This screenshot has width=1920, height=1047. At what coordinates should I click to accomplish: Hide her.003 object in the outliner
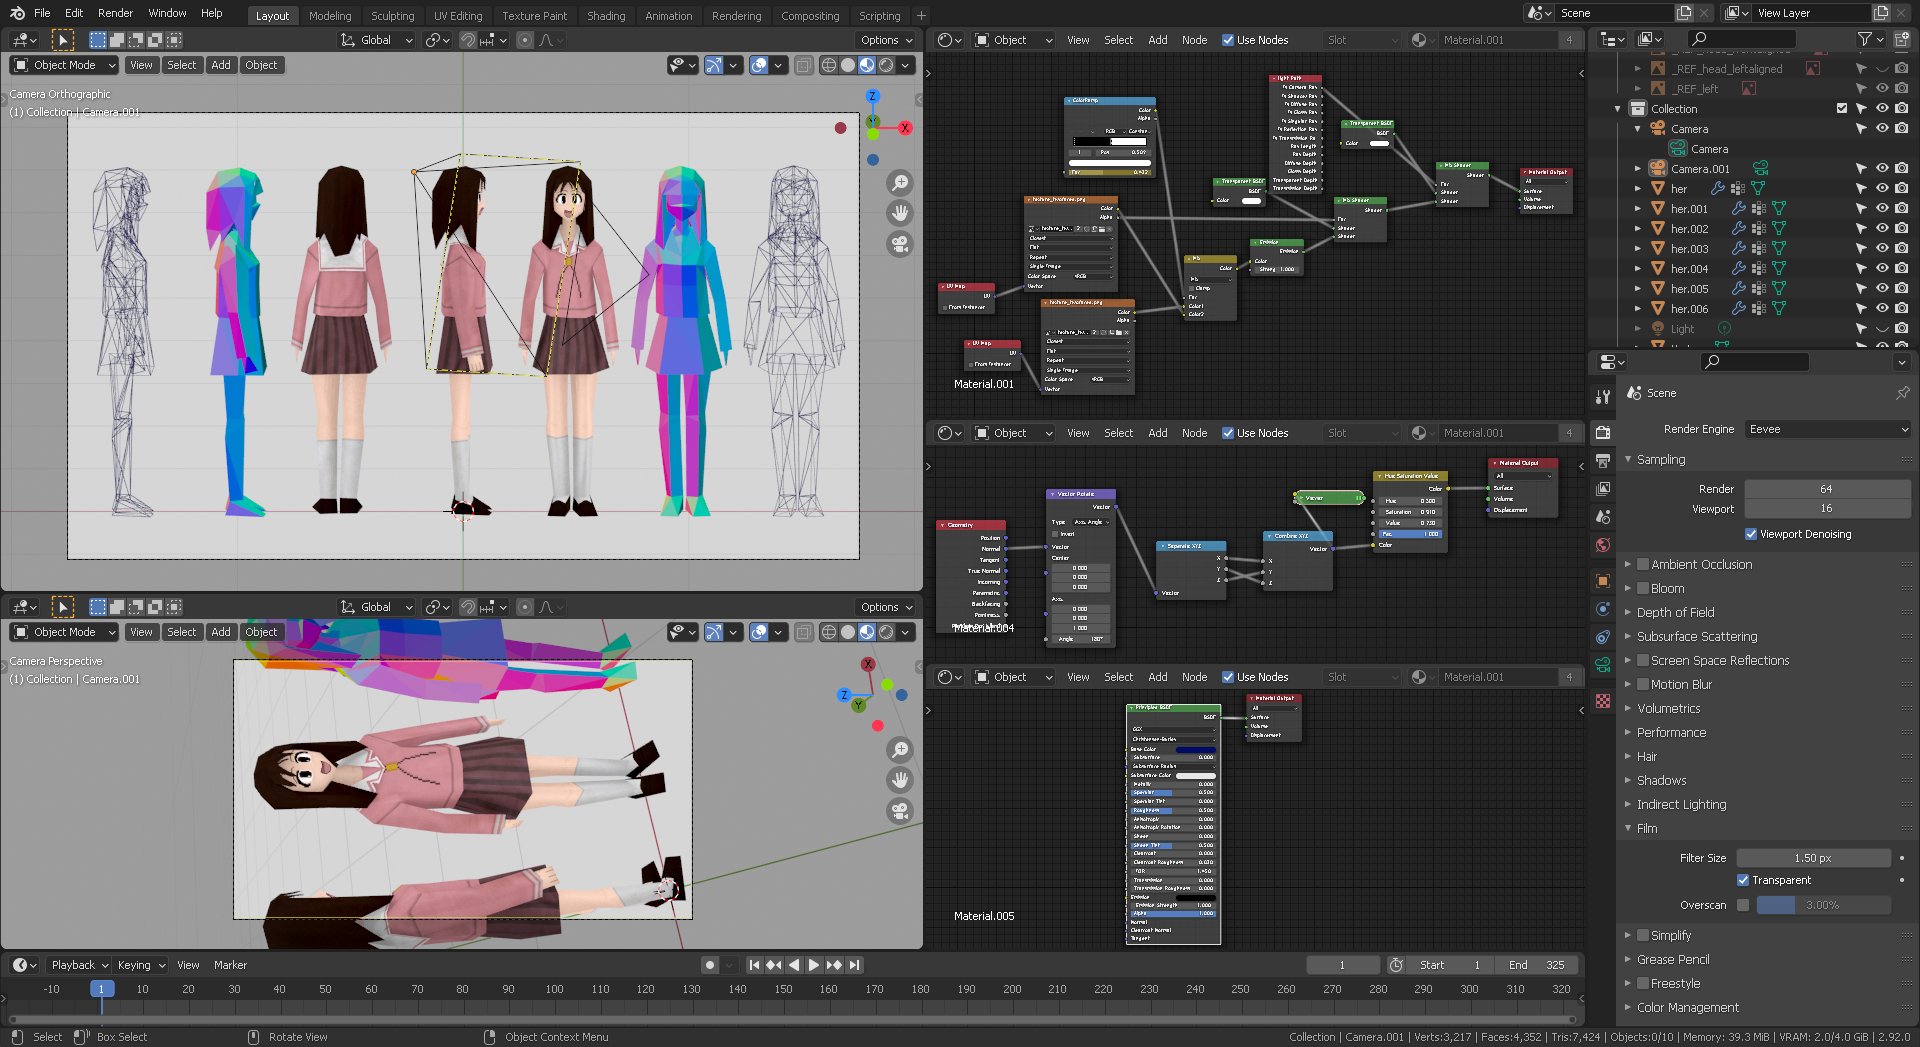tap(1881, 249)
